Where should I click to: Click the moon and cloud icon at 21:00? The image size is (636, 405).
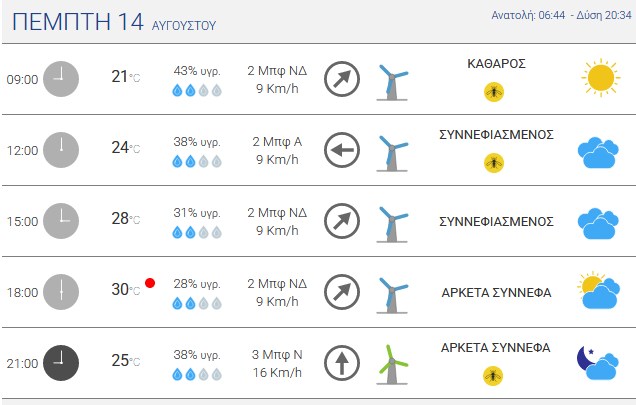[598, 362]
